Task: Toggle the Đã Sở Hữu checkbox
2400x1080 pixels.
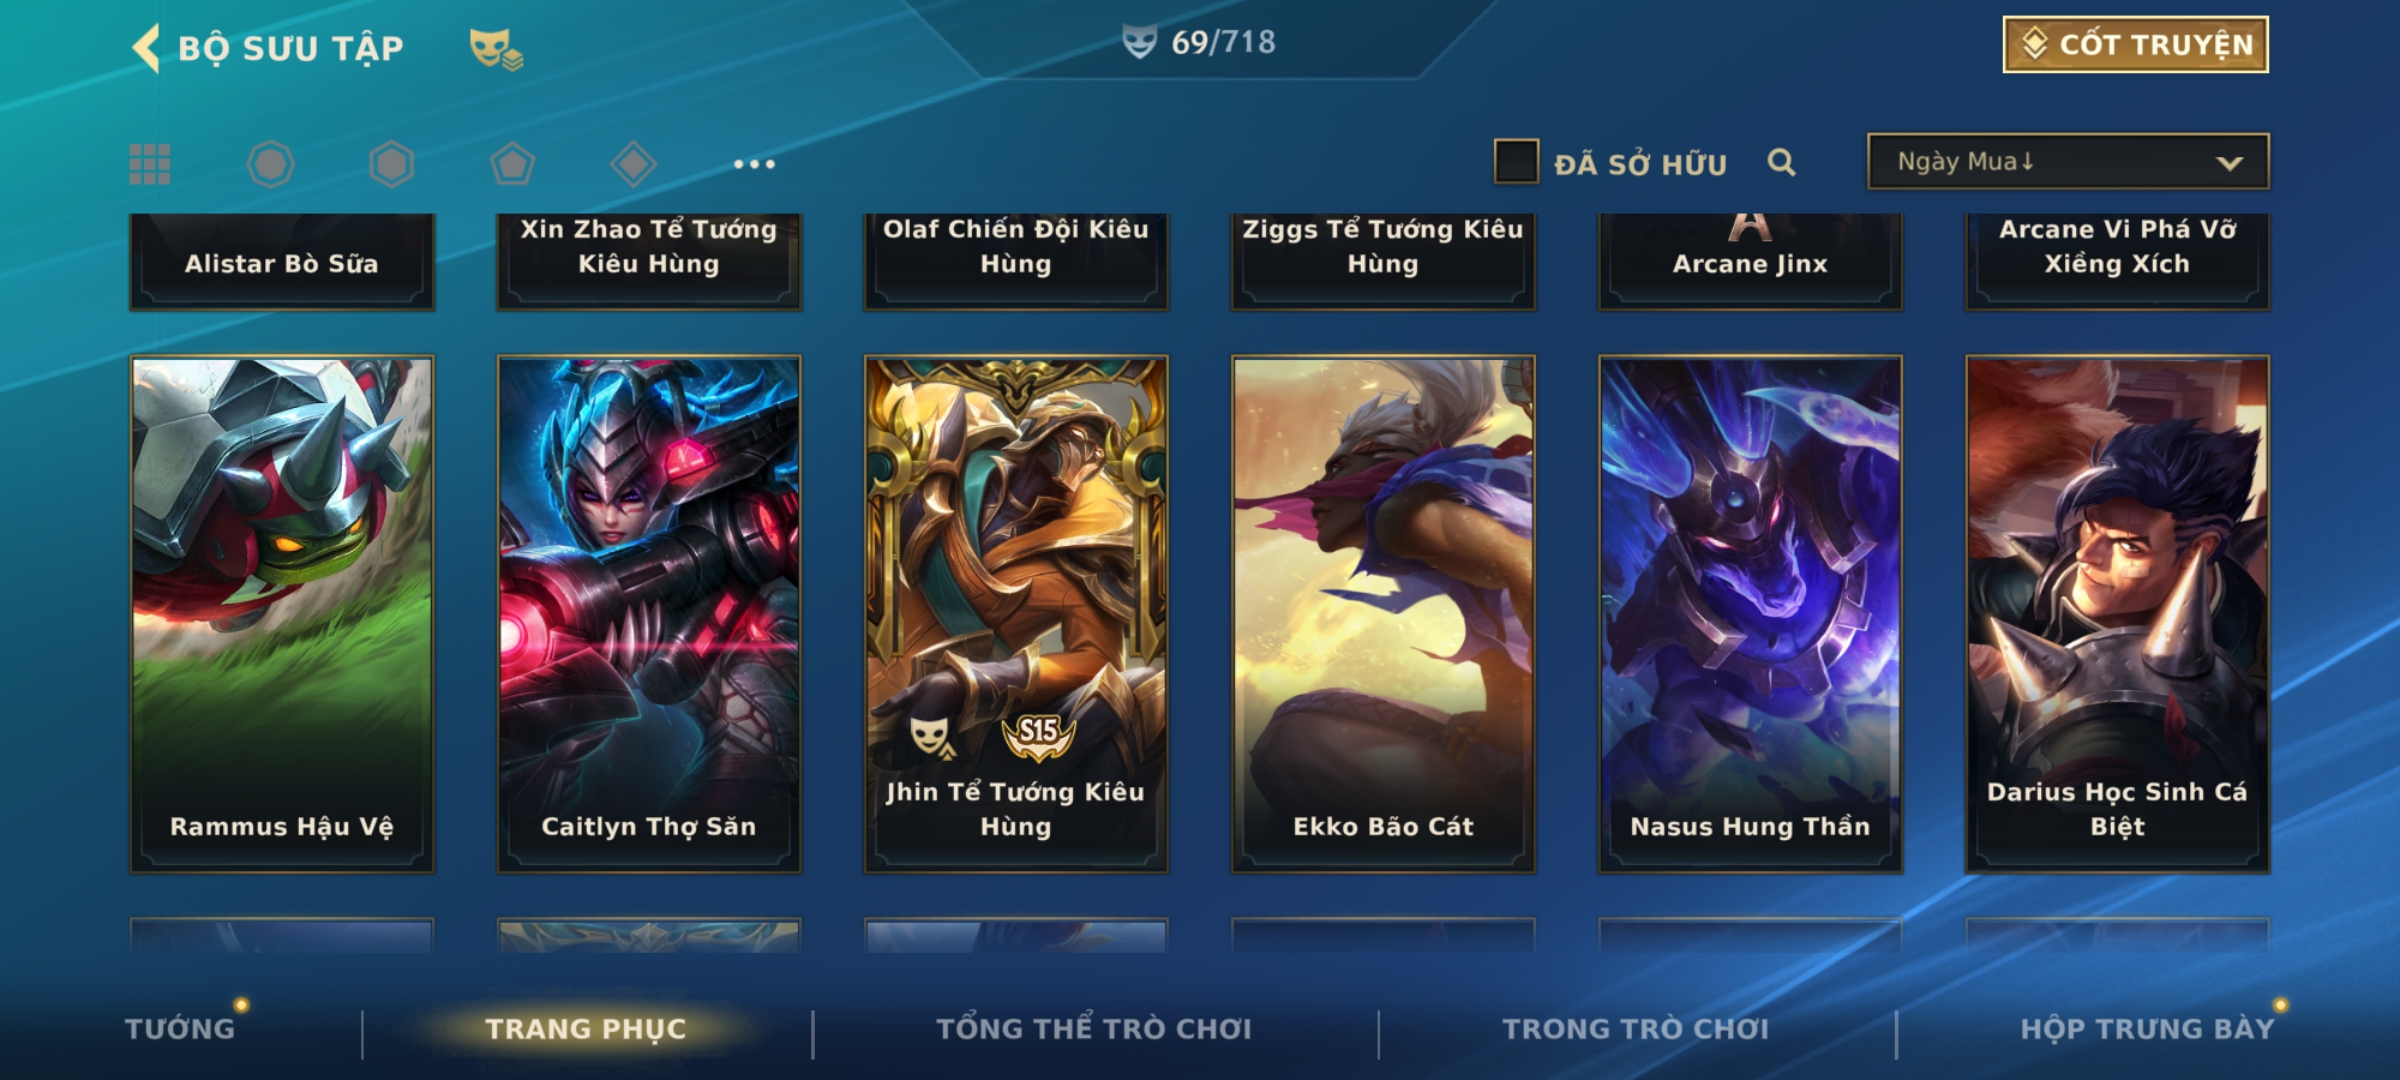Action: coord(1516,162)
